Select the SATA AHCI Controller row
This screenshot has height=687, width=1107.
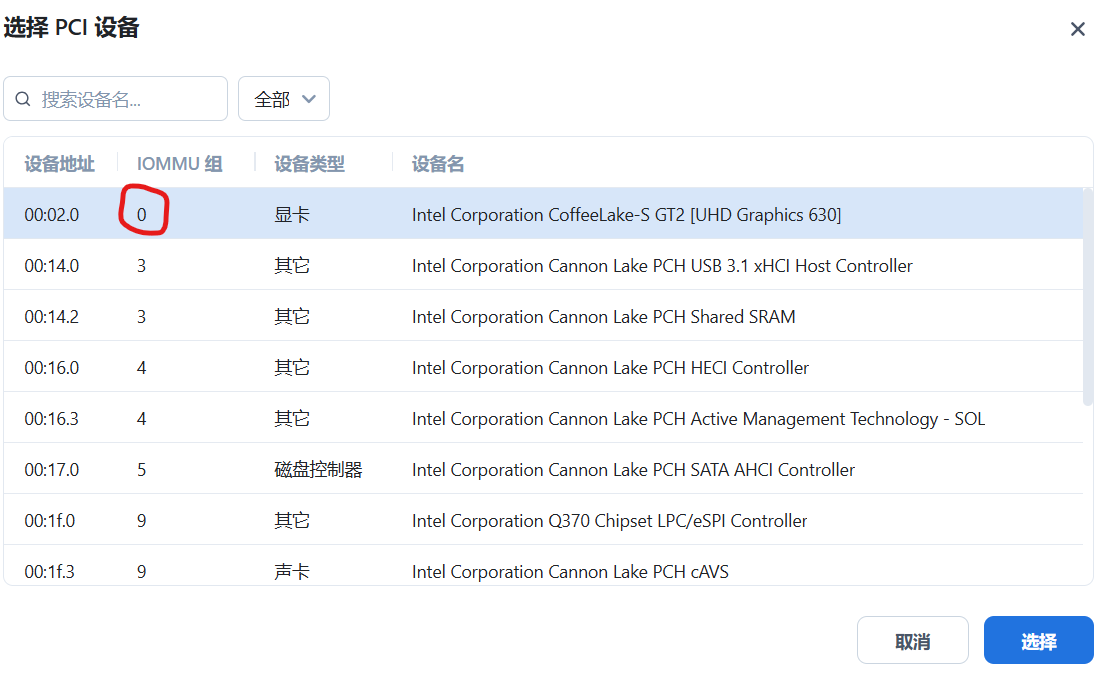pos(633,470)
